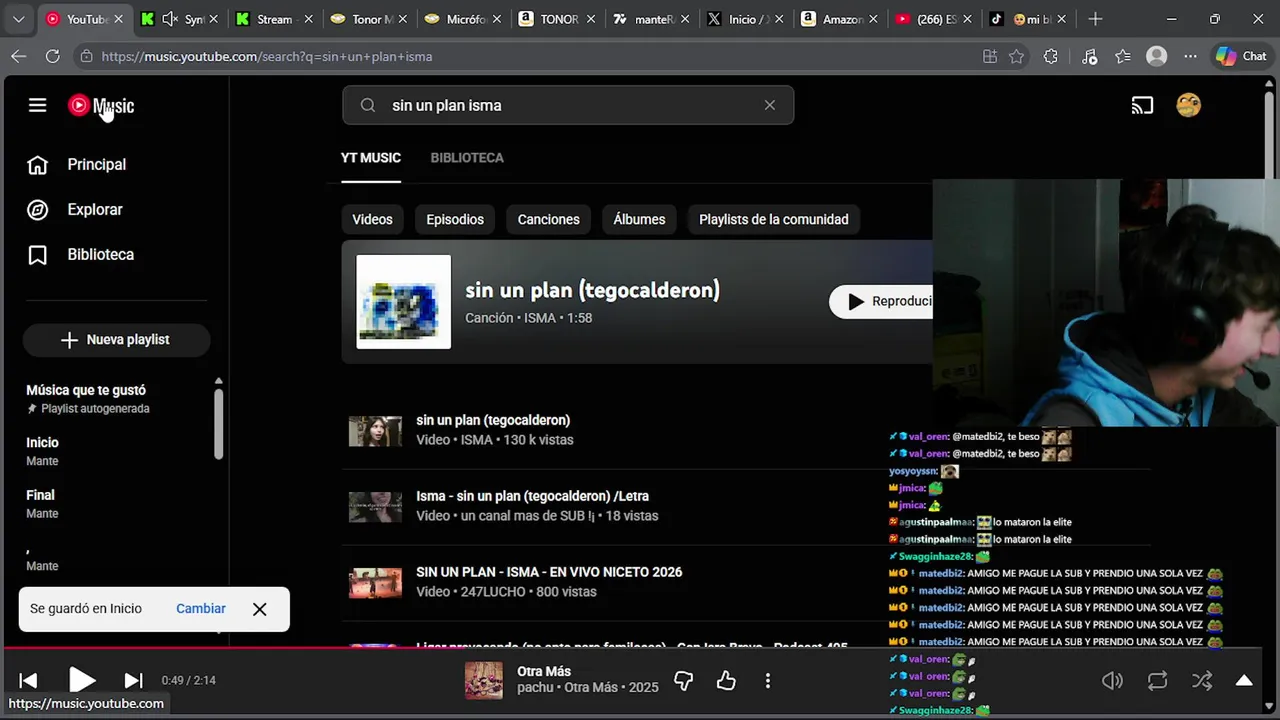Open the browser profile icon
1280x720 pixels.
pos(1157,57)
